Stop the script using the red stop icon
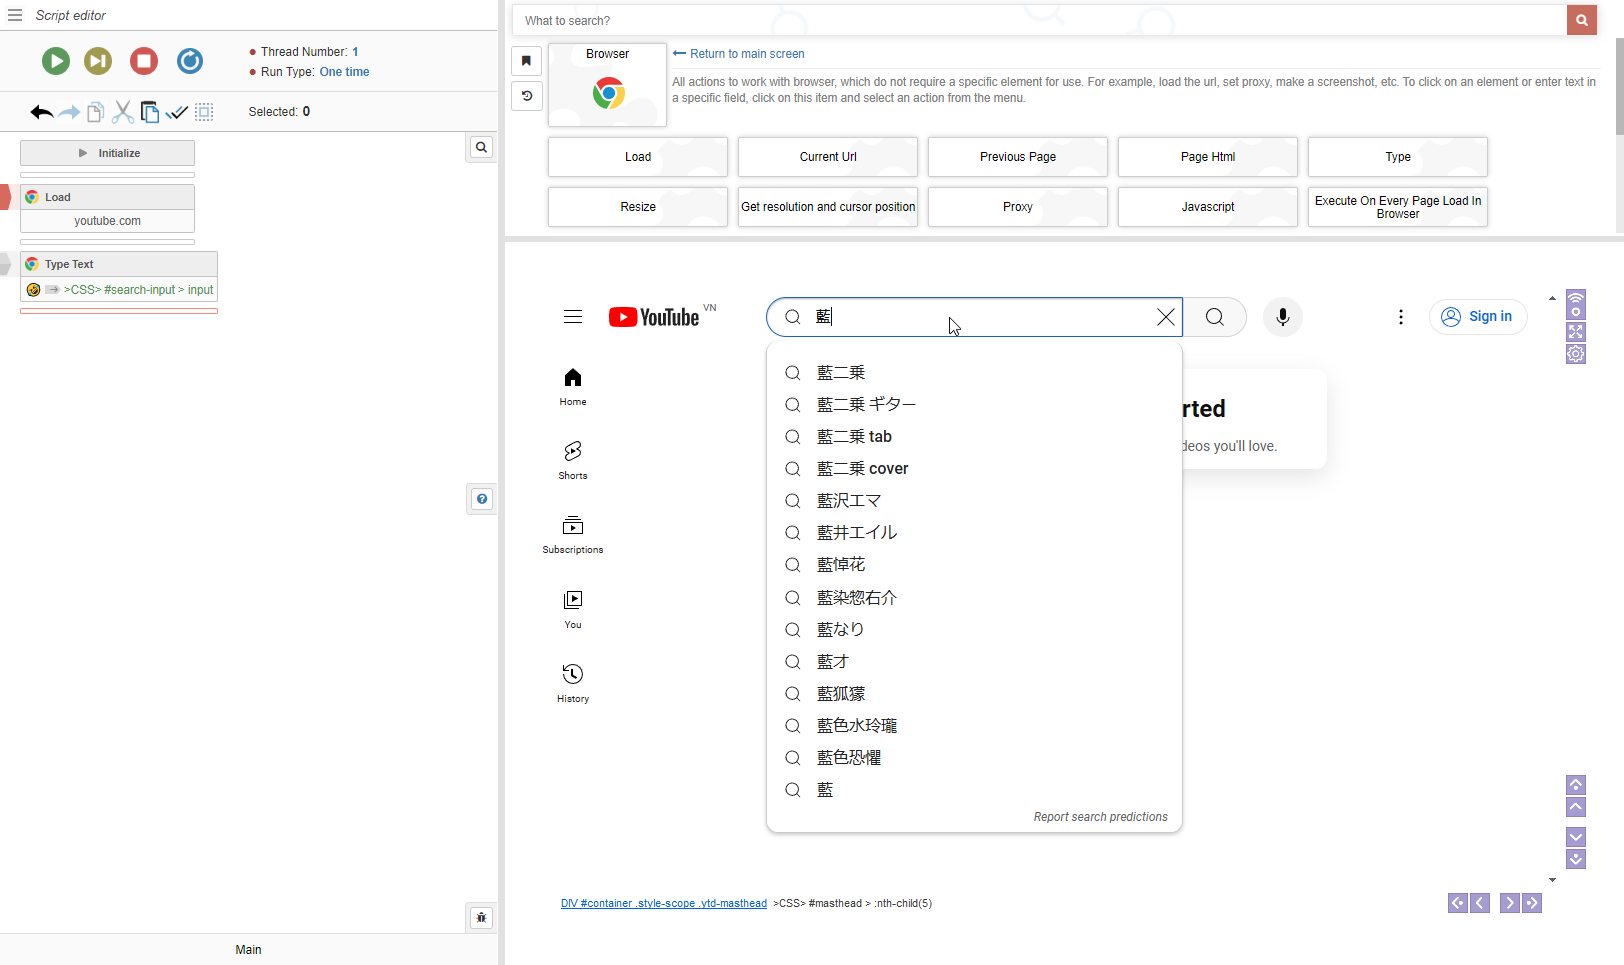The width and height of the screenshot is (1624, 965). [144, 61]
